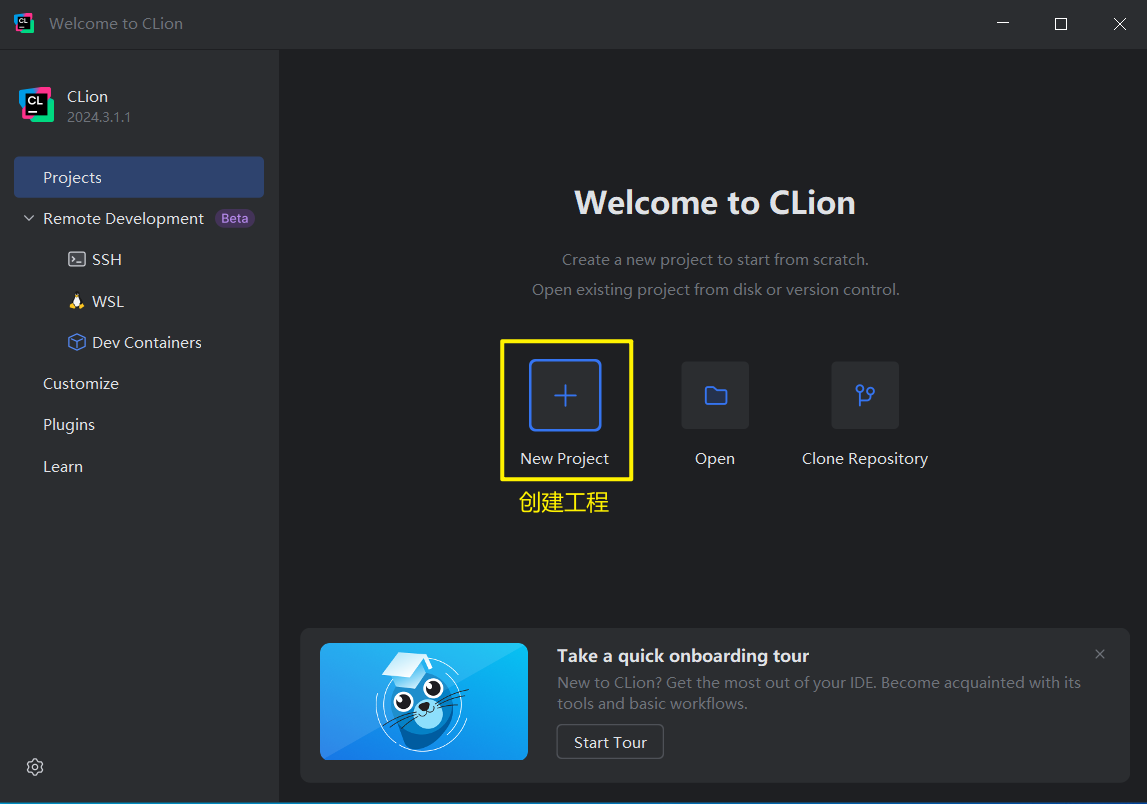Collapse the Remote Development section
Image resolution: width=1147 pixels, height=804 pixels.
[28, 218]
